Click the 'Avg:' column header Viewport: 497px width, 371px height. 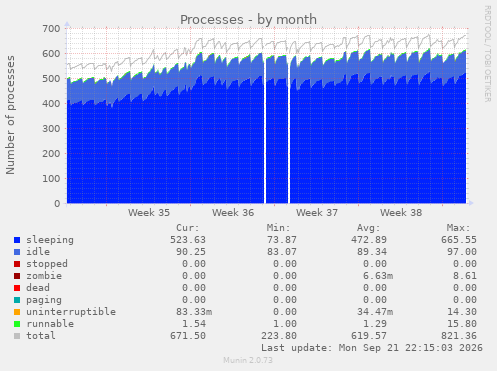pyautogui.click(x=368, y=228)
